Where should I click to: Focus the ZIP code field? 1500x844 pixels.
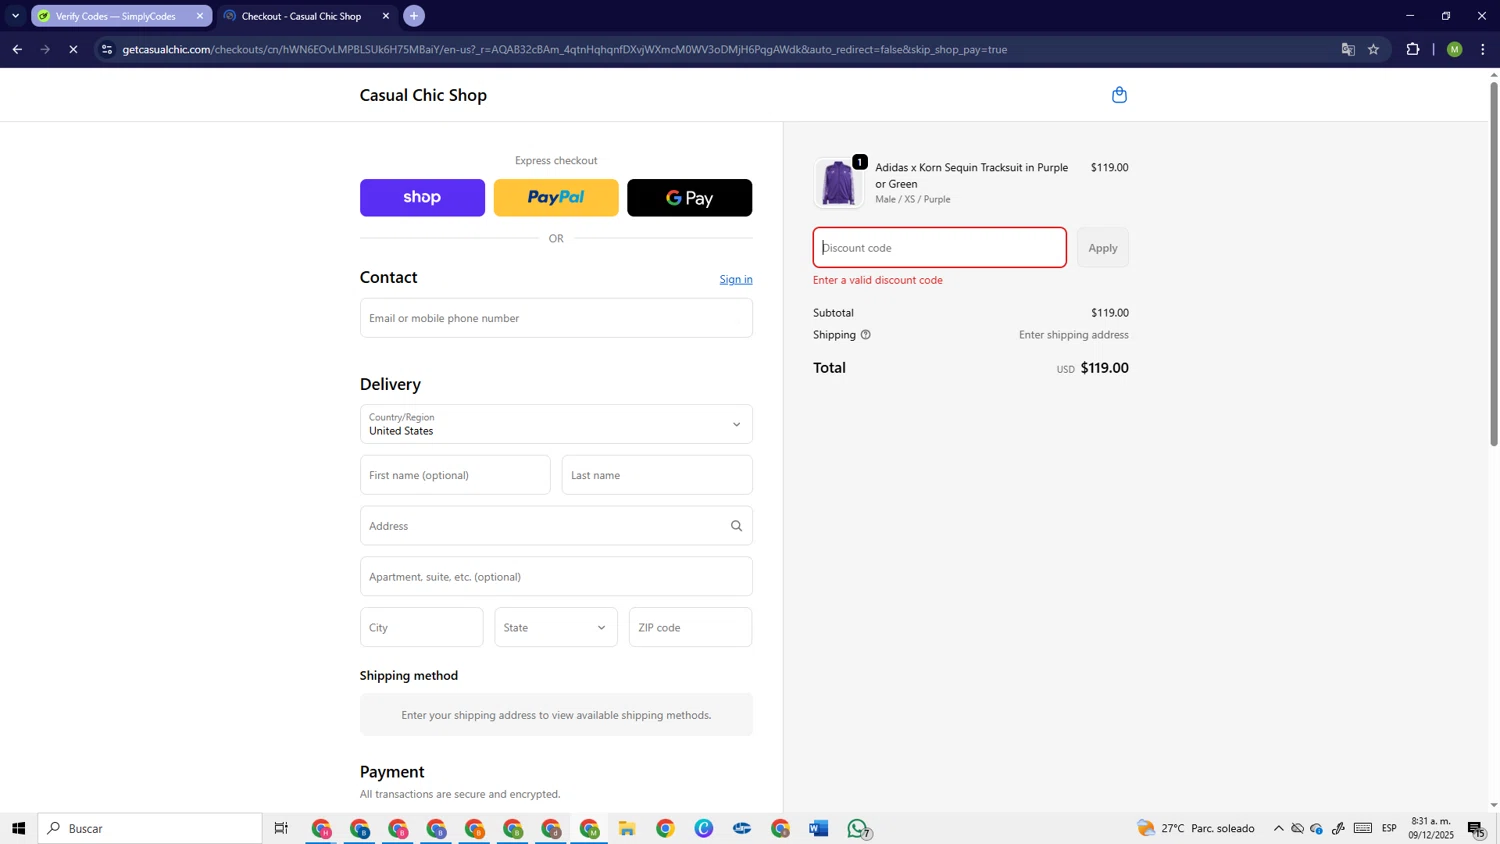point(690,627)
